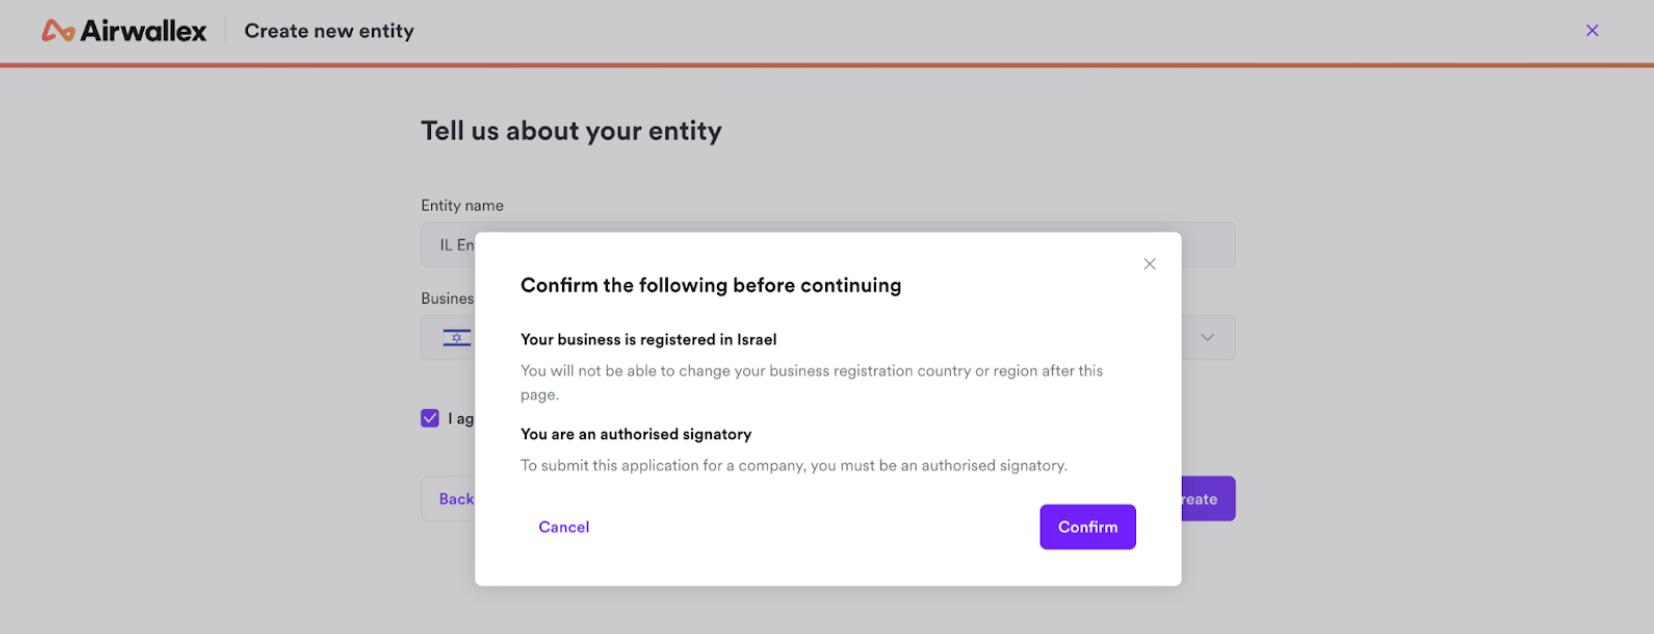The height and width of the screenshot is (634, 1654).
Task: Confirm the business registration details
Action: [x=1087, y=527]
